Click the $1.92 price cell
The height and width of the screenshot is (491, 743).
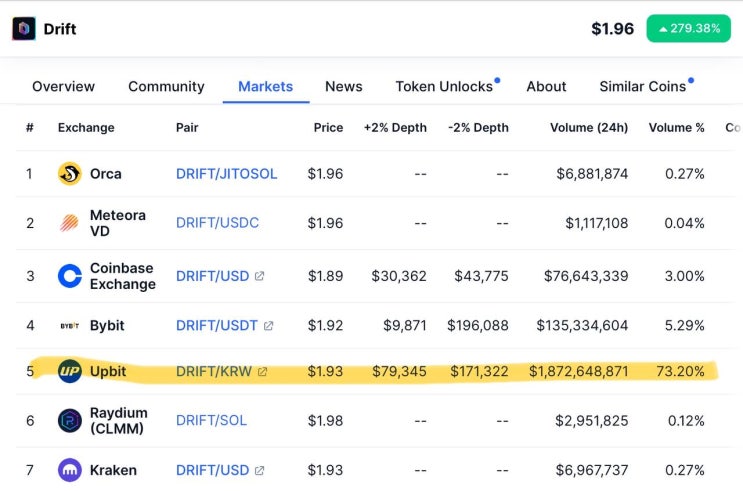[x=326, y=326]
